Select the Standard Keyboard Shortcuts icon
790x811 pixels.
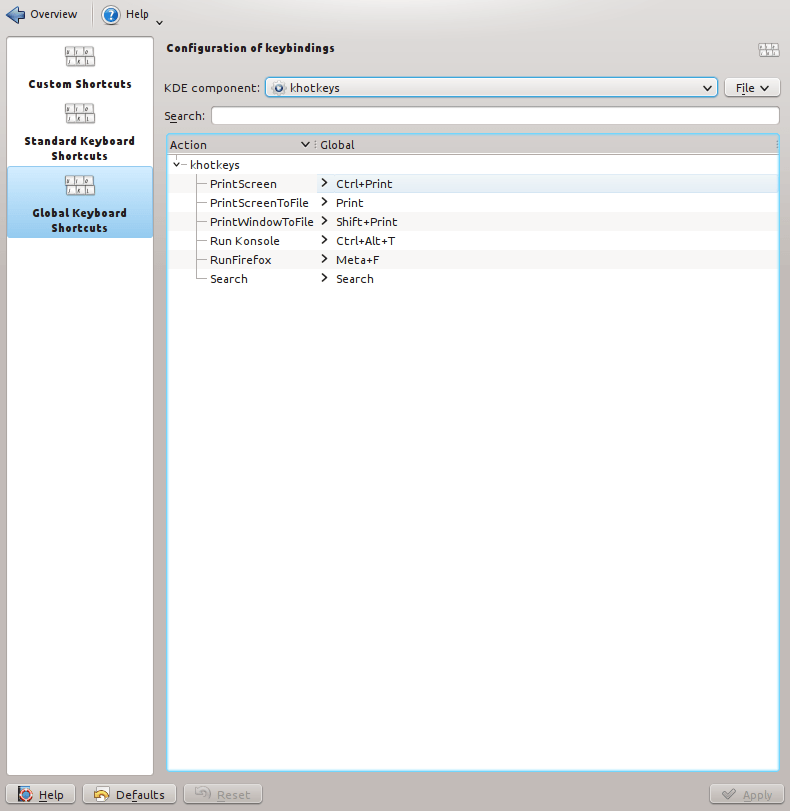[80, 113]
